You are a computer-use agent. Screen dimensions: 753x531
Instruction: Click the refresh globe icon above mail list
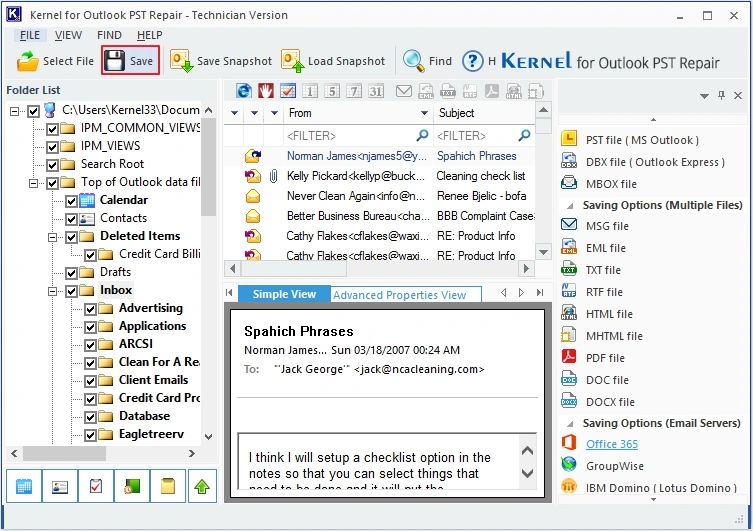[244, 90]
